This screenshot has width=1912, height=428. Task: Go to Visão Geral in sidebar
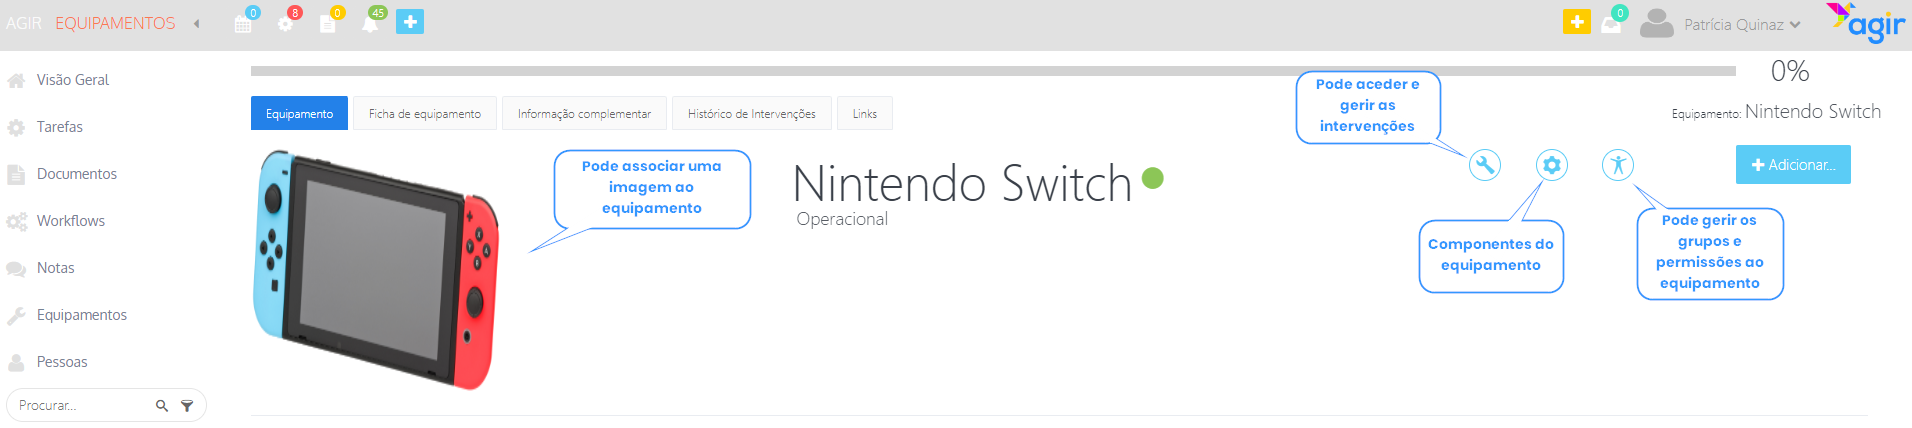[x=73, y=80]
